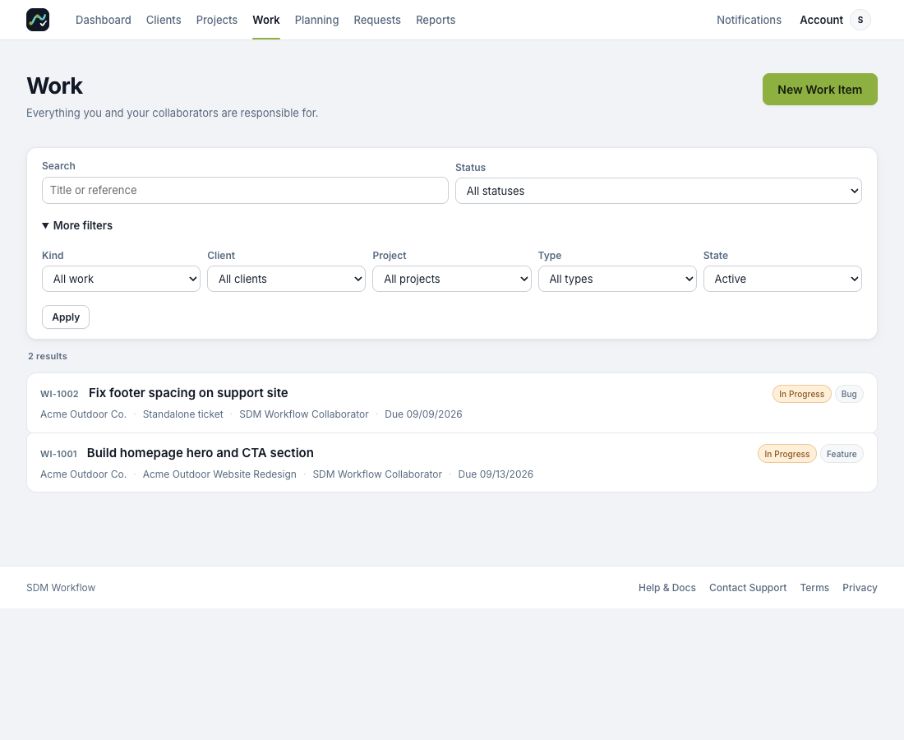Click the SDM Workflow logo icon
Screen dimensions: 904x740
pyautogui.click(x=37, y=20)
